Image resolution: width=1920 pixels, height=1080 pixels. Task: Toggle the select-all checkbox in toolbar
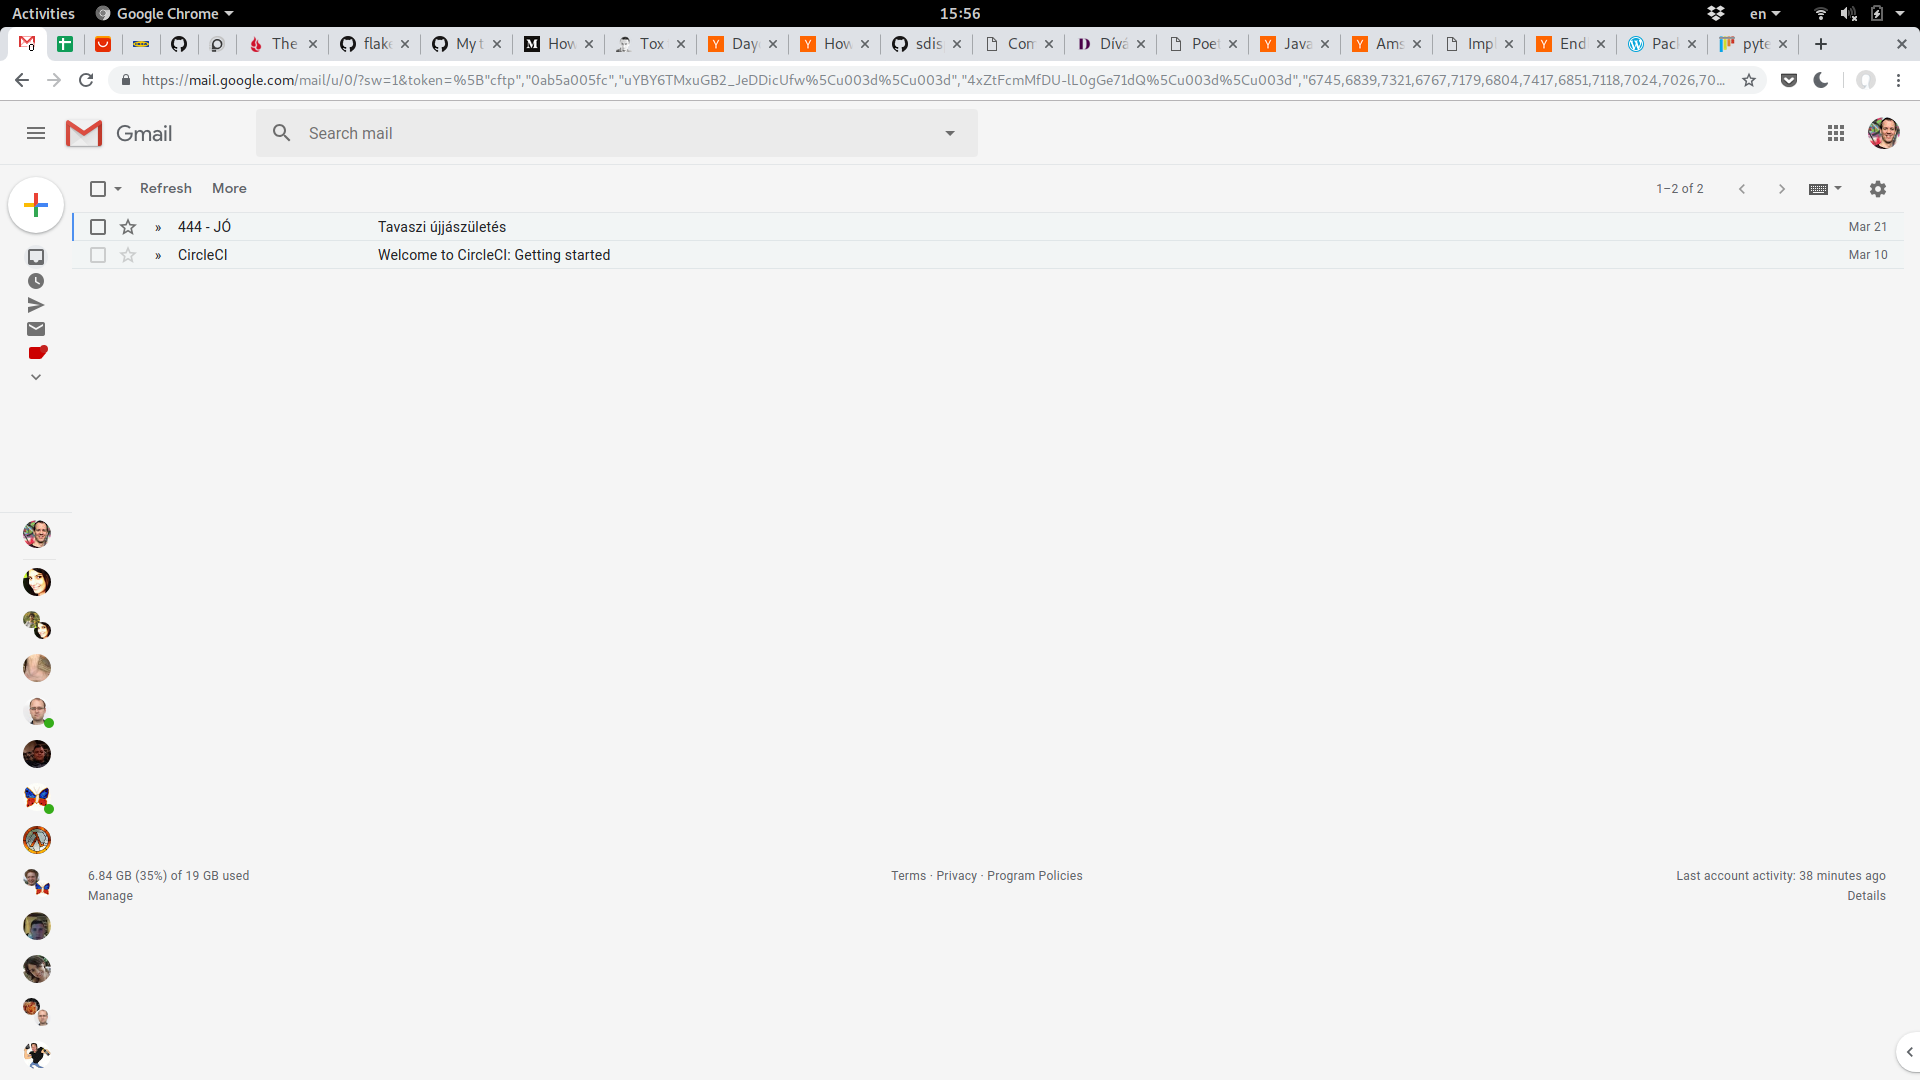tap(98, 189)
